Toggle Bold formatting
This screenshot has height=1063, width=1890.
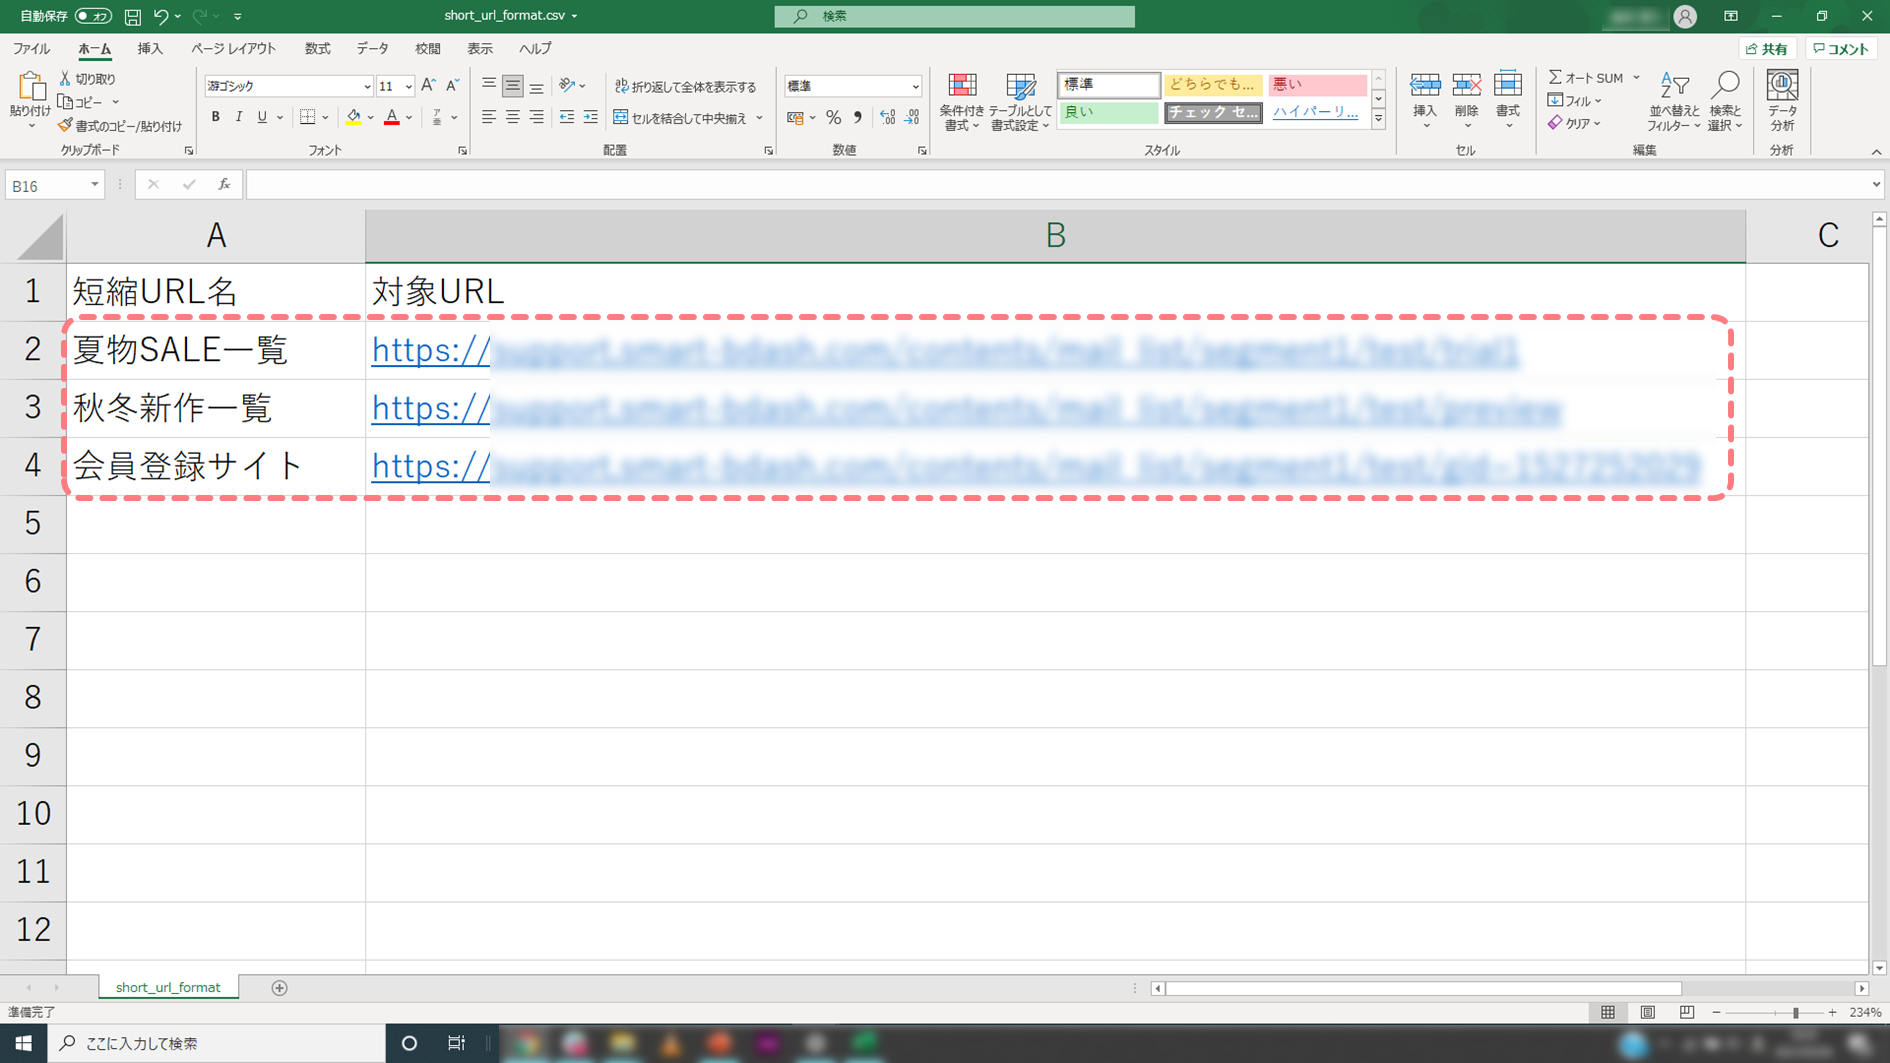pos(215,117)
